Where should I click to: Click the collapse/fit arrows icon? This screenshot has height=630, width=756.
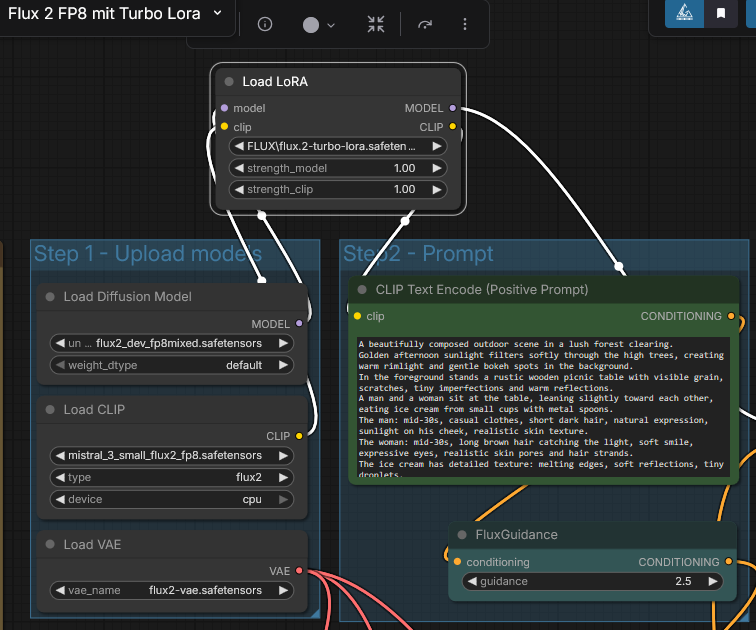point(376,24)
